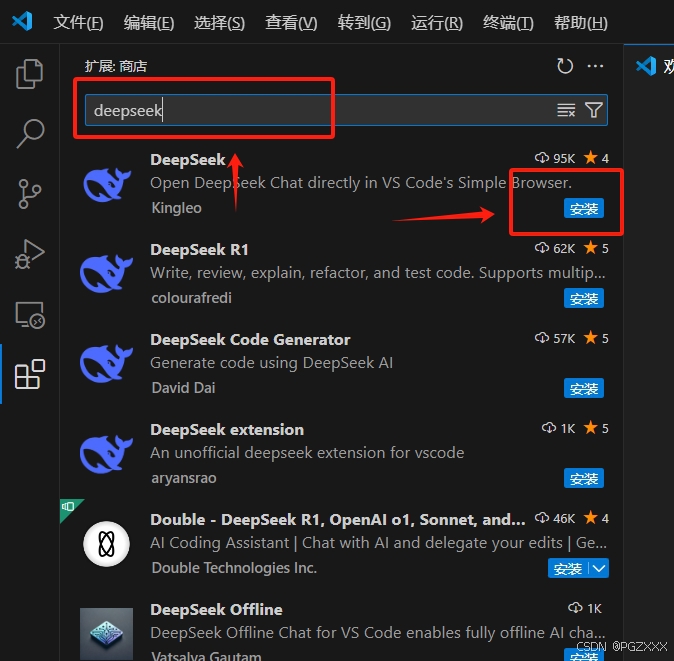Open the 'DeepSeek extension' title
674x661 pixels.
click(227, 429)
